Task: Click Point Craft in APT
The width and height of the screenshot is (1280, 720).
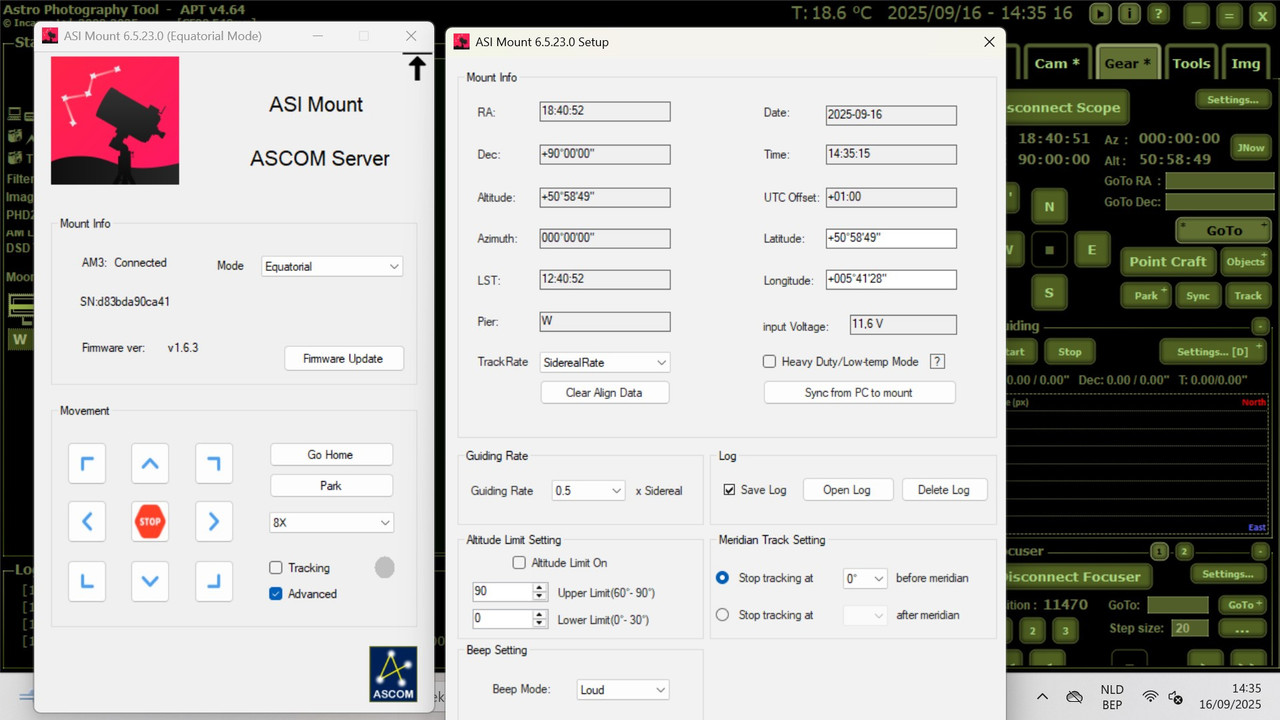Action: pos(1168,261)
